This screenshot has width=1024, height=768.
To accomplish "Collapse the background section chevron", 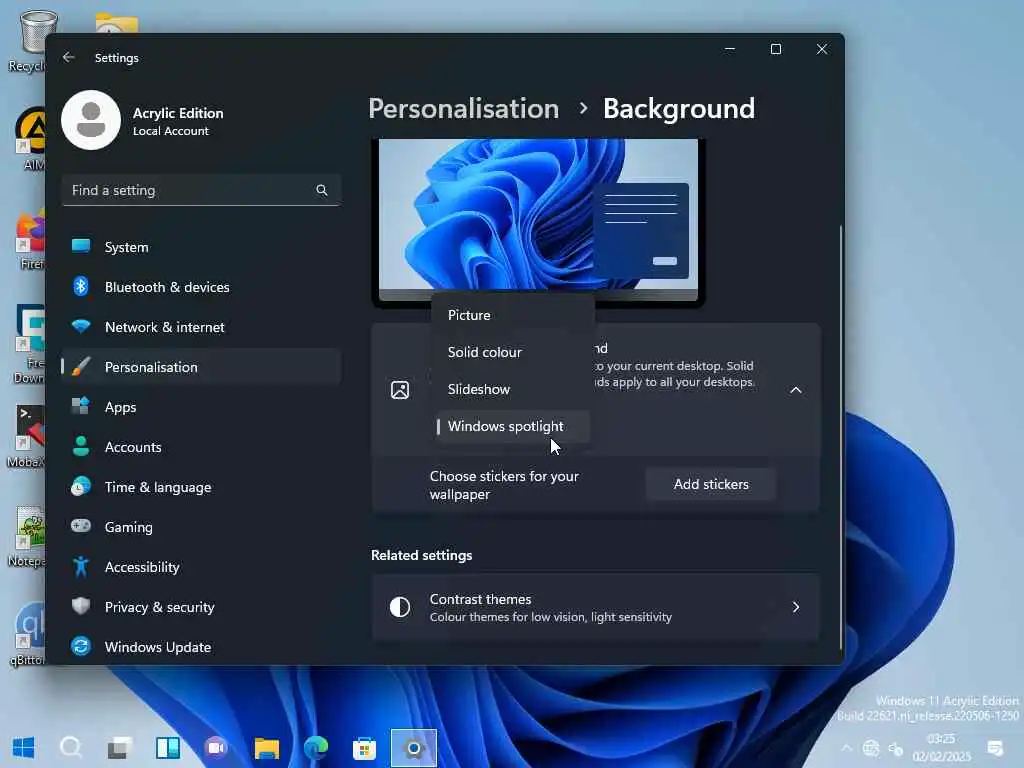I will click(795, 390).
